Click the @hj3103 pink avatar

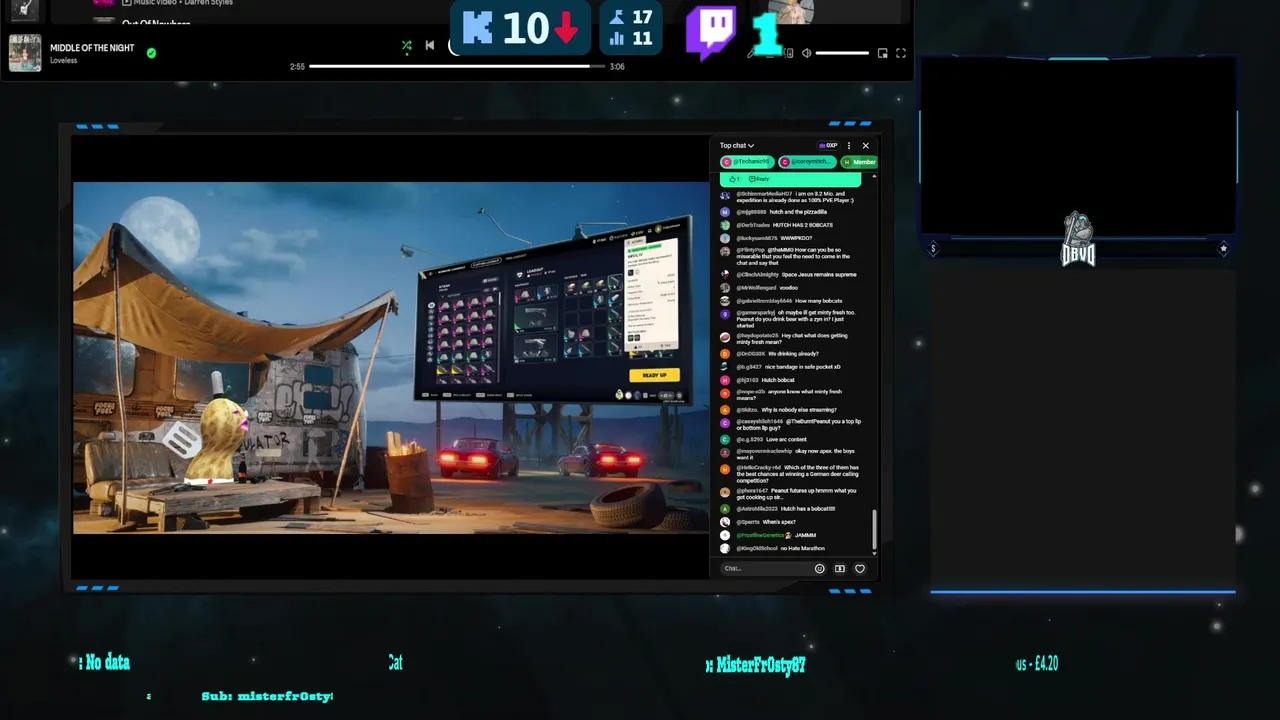pyautogui.click(x=725, y=380)
